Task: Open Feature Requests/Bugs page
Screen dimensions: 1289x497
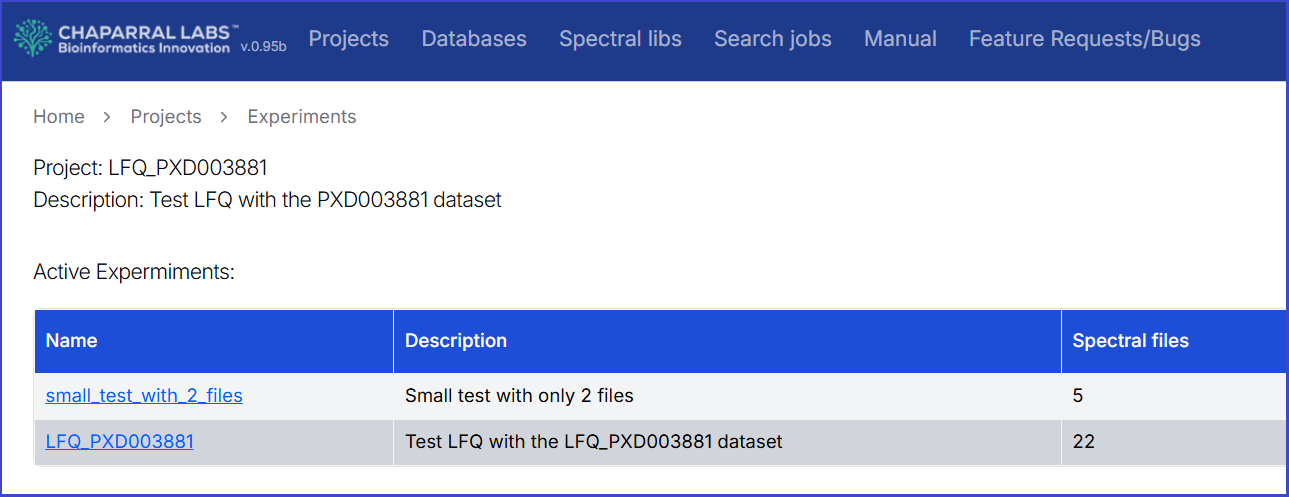Action: point(1085,39)
